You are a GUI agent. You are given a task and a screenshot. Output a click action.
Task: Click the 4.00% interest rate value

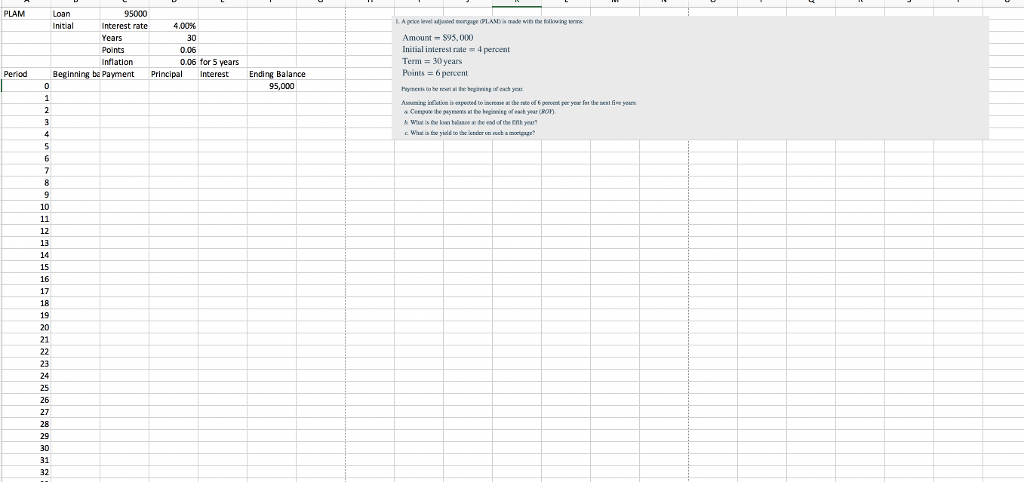174,25
